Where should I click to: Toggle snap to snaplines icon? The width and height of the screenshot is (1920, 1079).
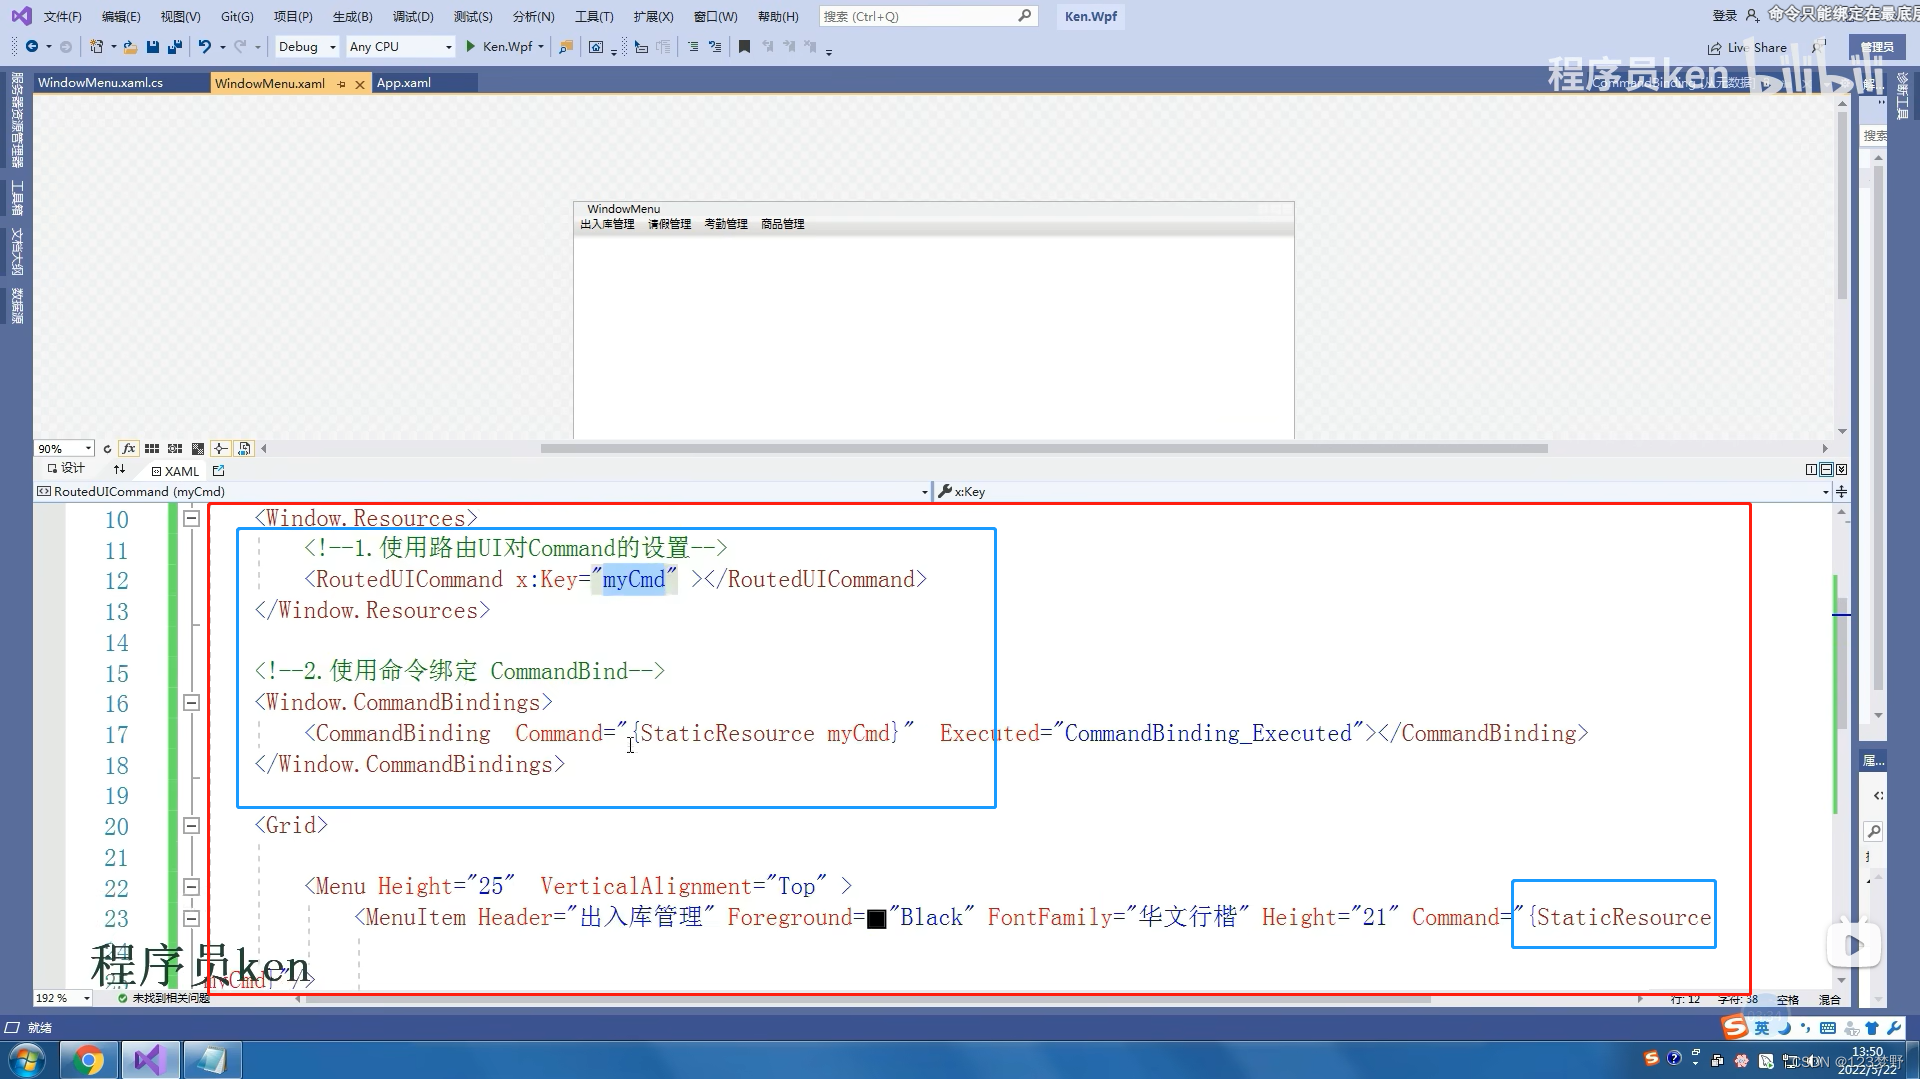pyautogui.click(x=221, y=449)
